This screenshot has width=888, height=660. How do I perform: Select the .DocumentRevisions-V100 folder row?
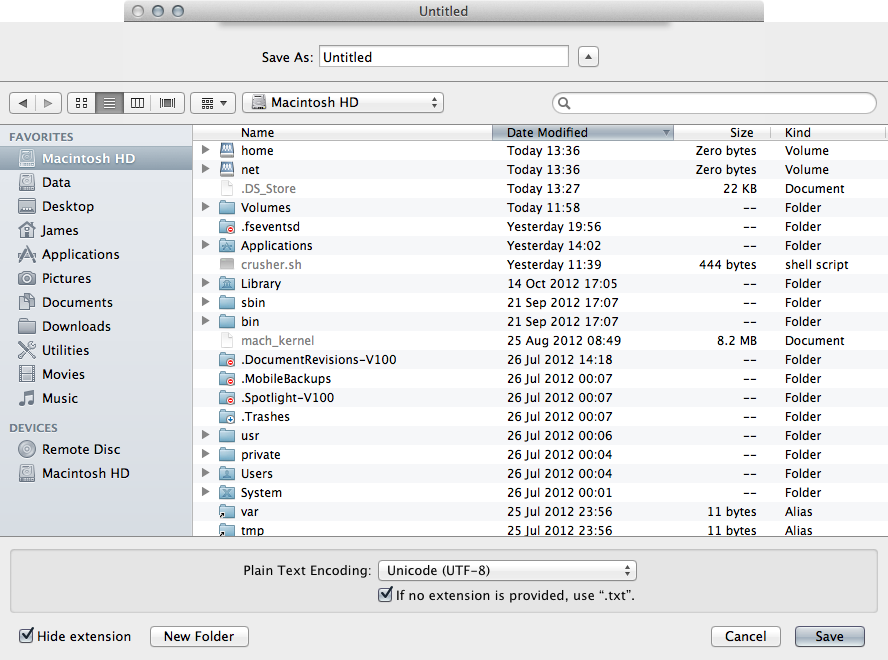[540, 359]
